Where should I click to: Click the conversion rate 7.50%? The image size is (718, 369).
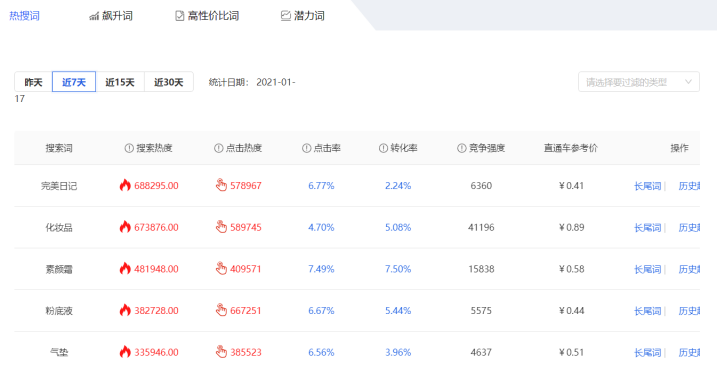point(398,269)
